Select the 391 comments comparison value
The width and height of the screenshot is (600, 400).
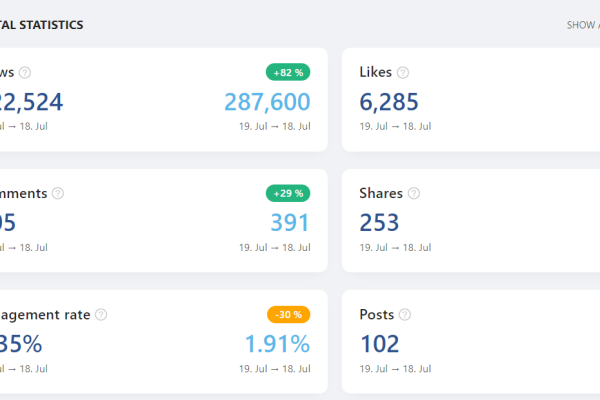point(290,223)
